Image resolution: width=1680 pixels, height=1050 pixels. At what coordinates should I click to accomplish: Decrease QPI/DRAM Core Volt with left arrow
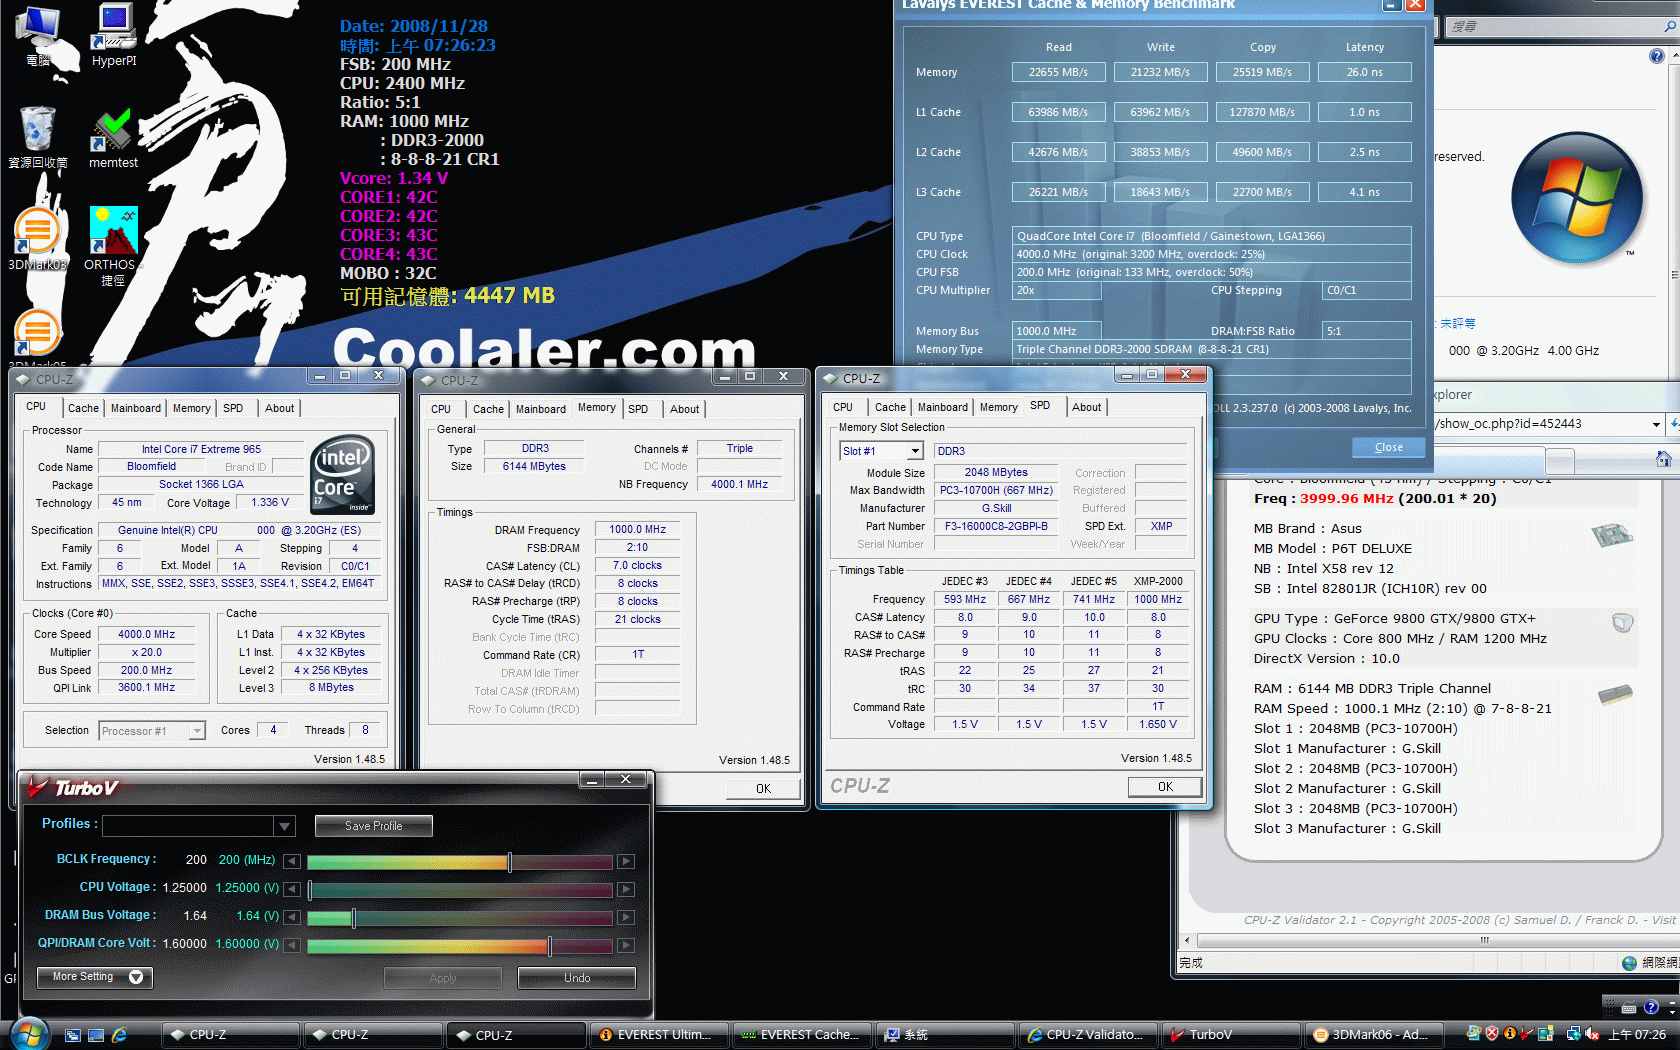[292, 945]
